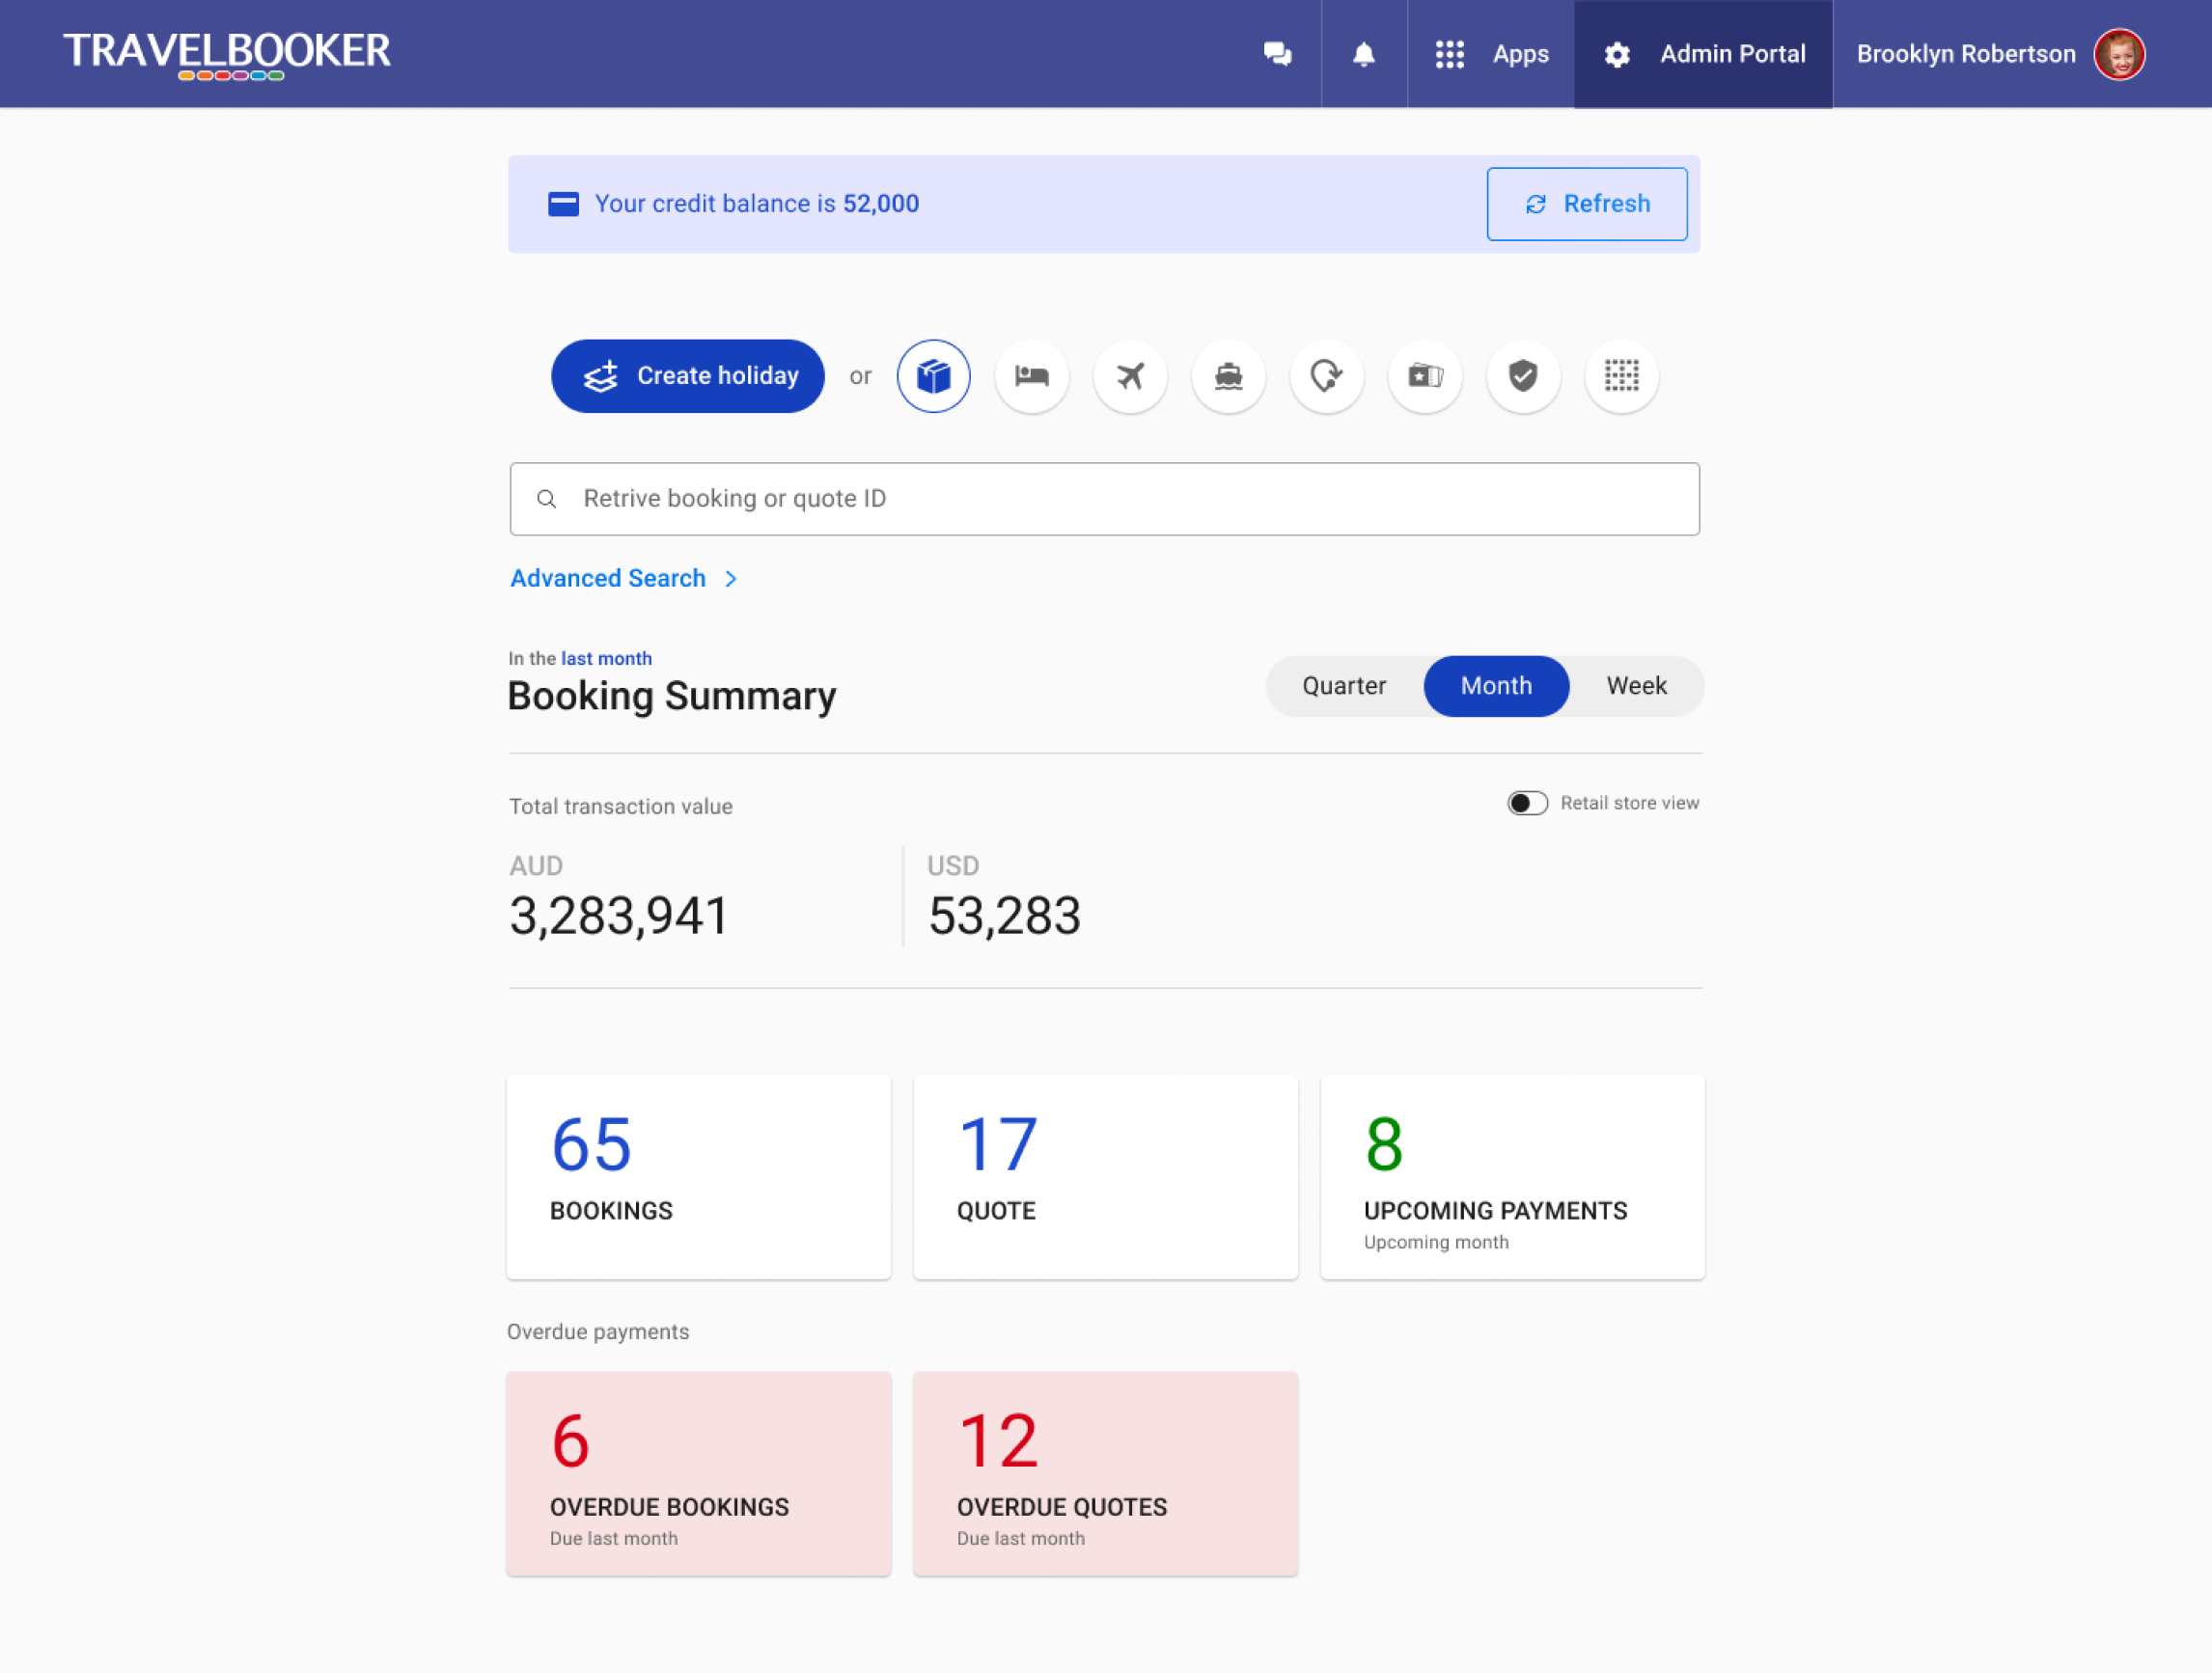Viewport: 2212px width, 1673px height.
Task: Expand Advanced Search chevron
Action: [x=731, y=579]
